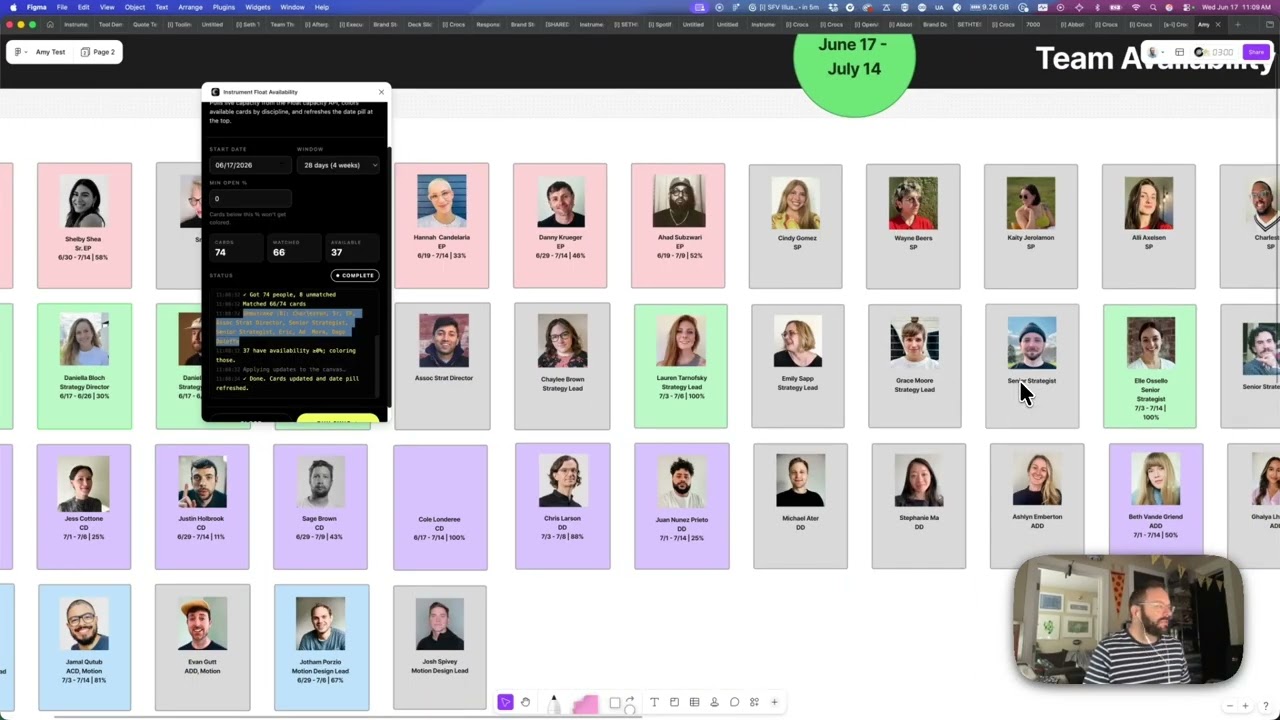The image size is (1280, 720).
Task: Select Jamal Qutub's card
Action: [84, 648]
